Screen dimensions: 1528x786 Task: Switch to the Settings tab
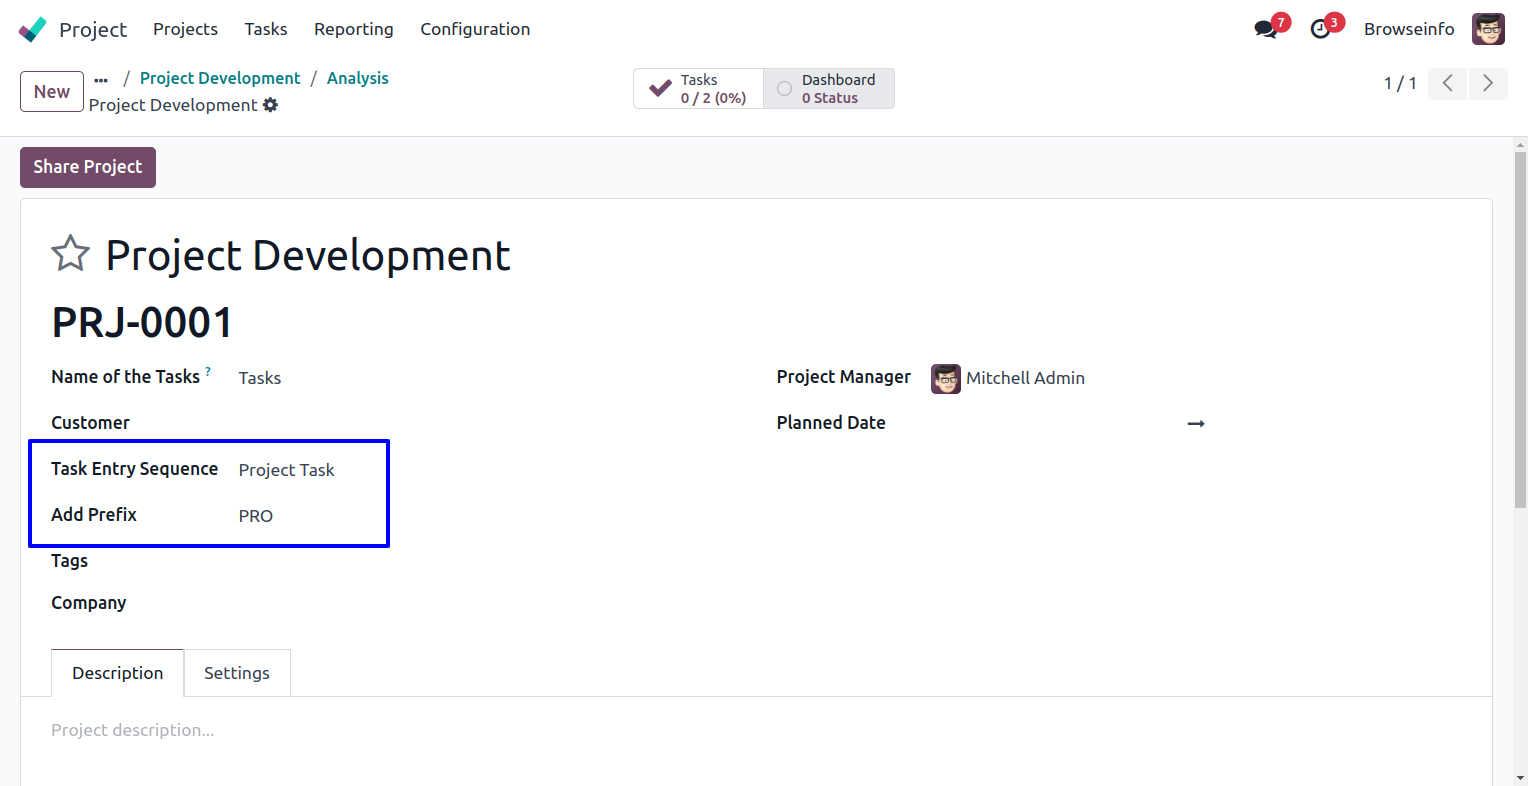(x=237, y=673)
